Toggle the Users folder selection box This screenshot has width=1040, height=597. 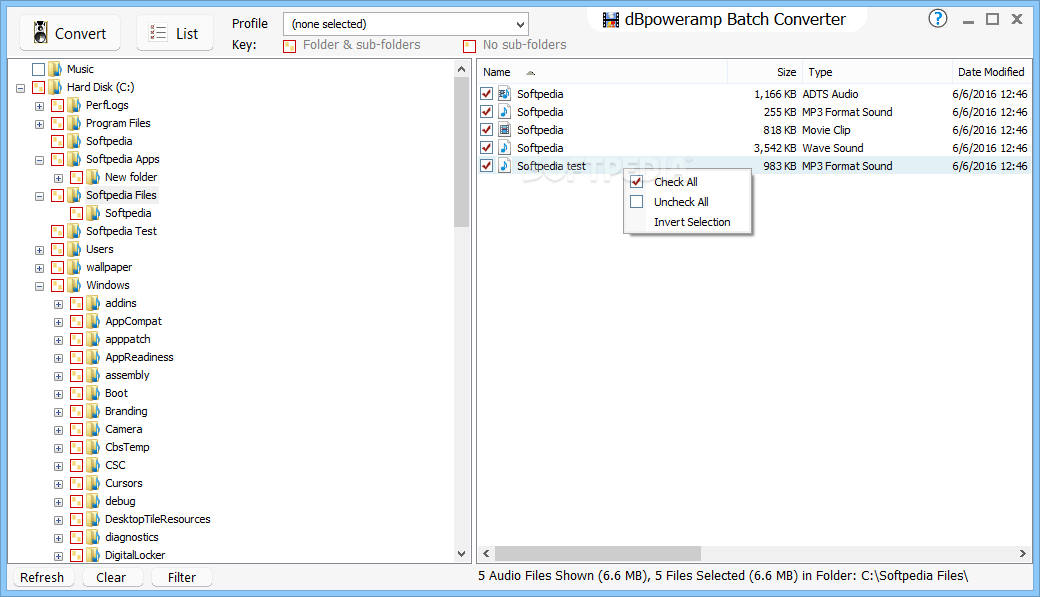click(x=58, y=249)
